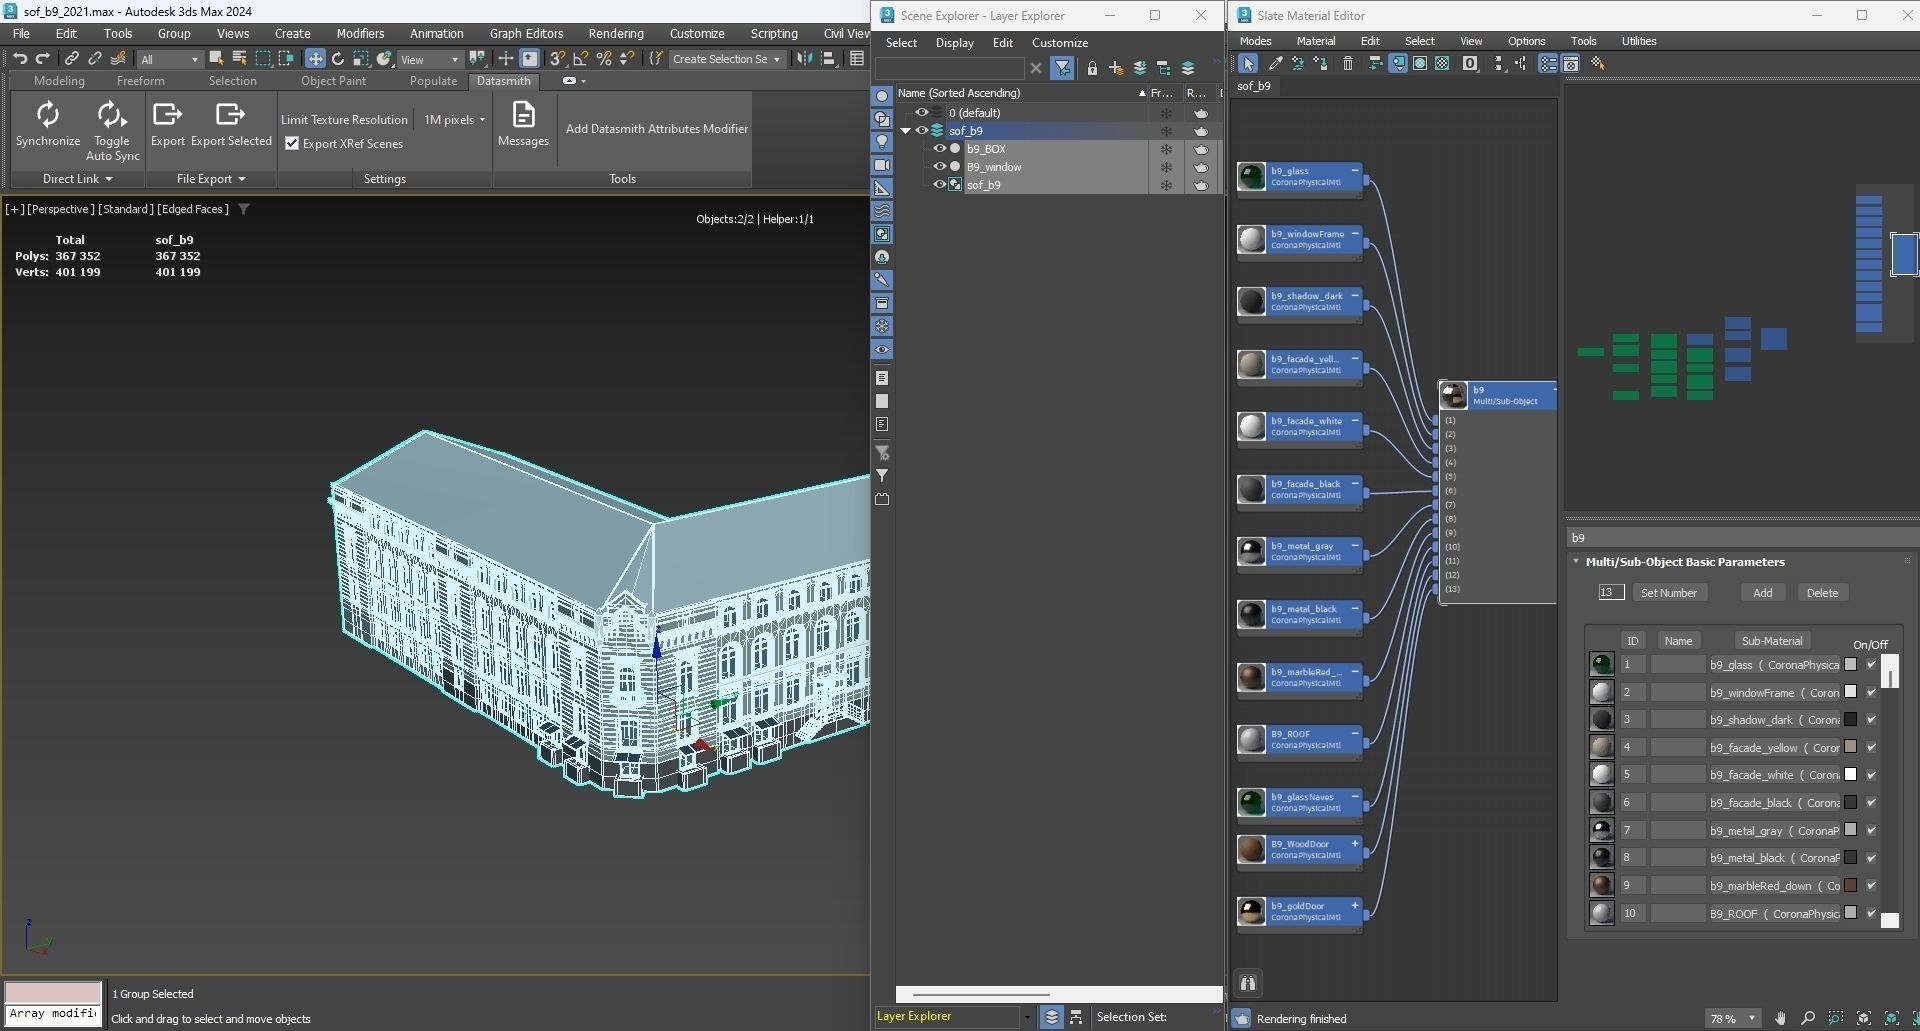Toggle frozen snowflake for b9_BOX row
This screenshot has width=1920, height=1031.
pyautogui.click(x=1166, y=149)
